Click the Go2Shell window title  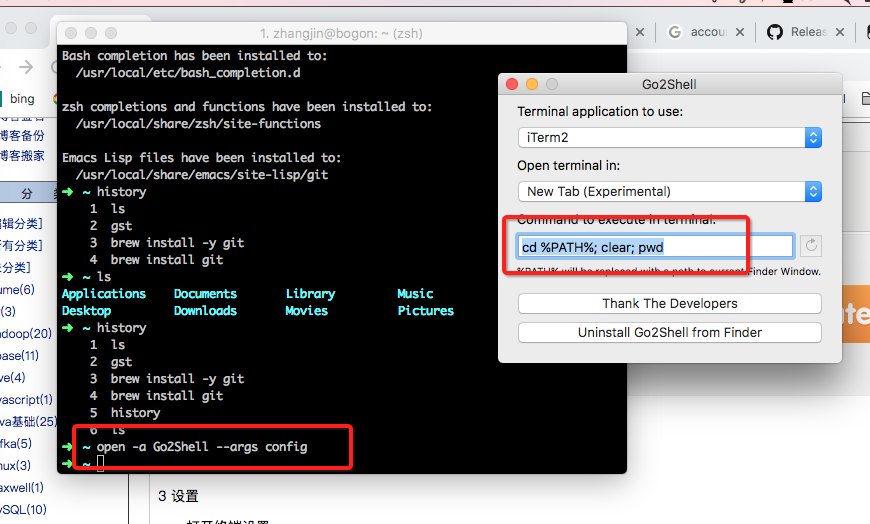click(669, 84)
